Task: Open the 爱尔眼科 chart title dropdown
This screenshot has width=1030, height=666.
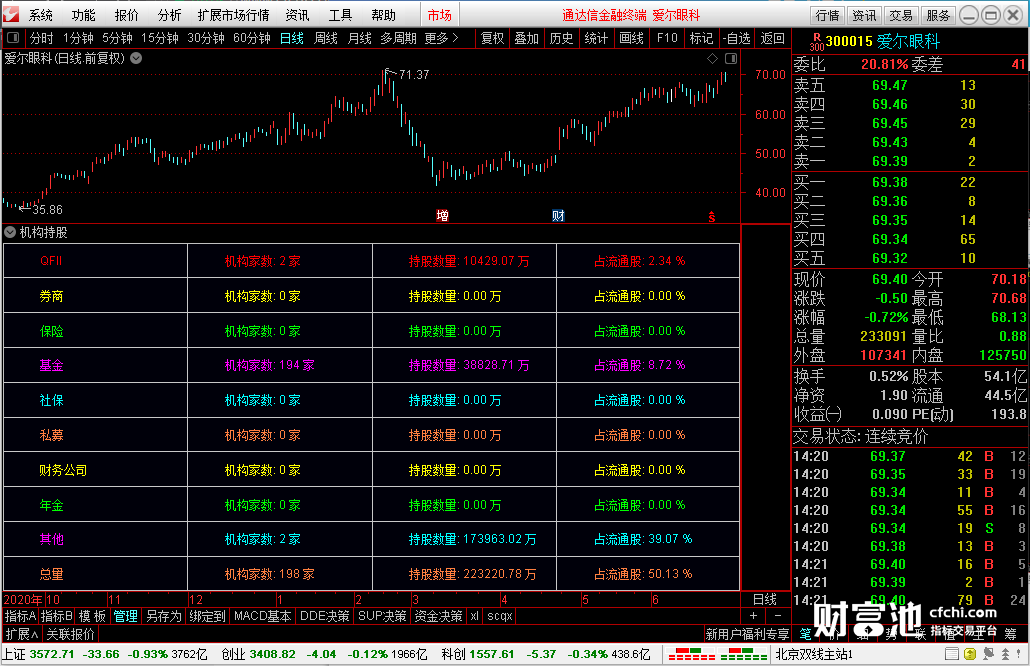Action: pyautogui.click(x=136, y=58)
